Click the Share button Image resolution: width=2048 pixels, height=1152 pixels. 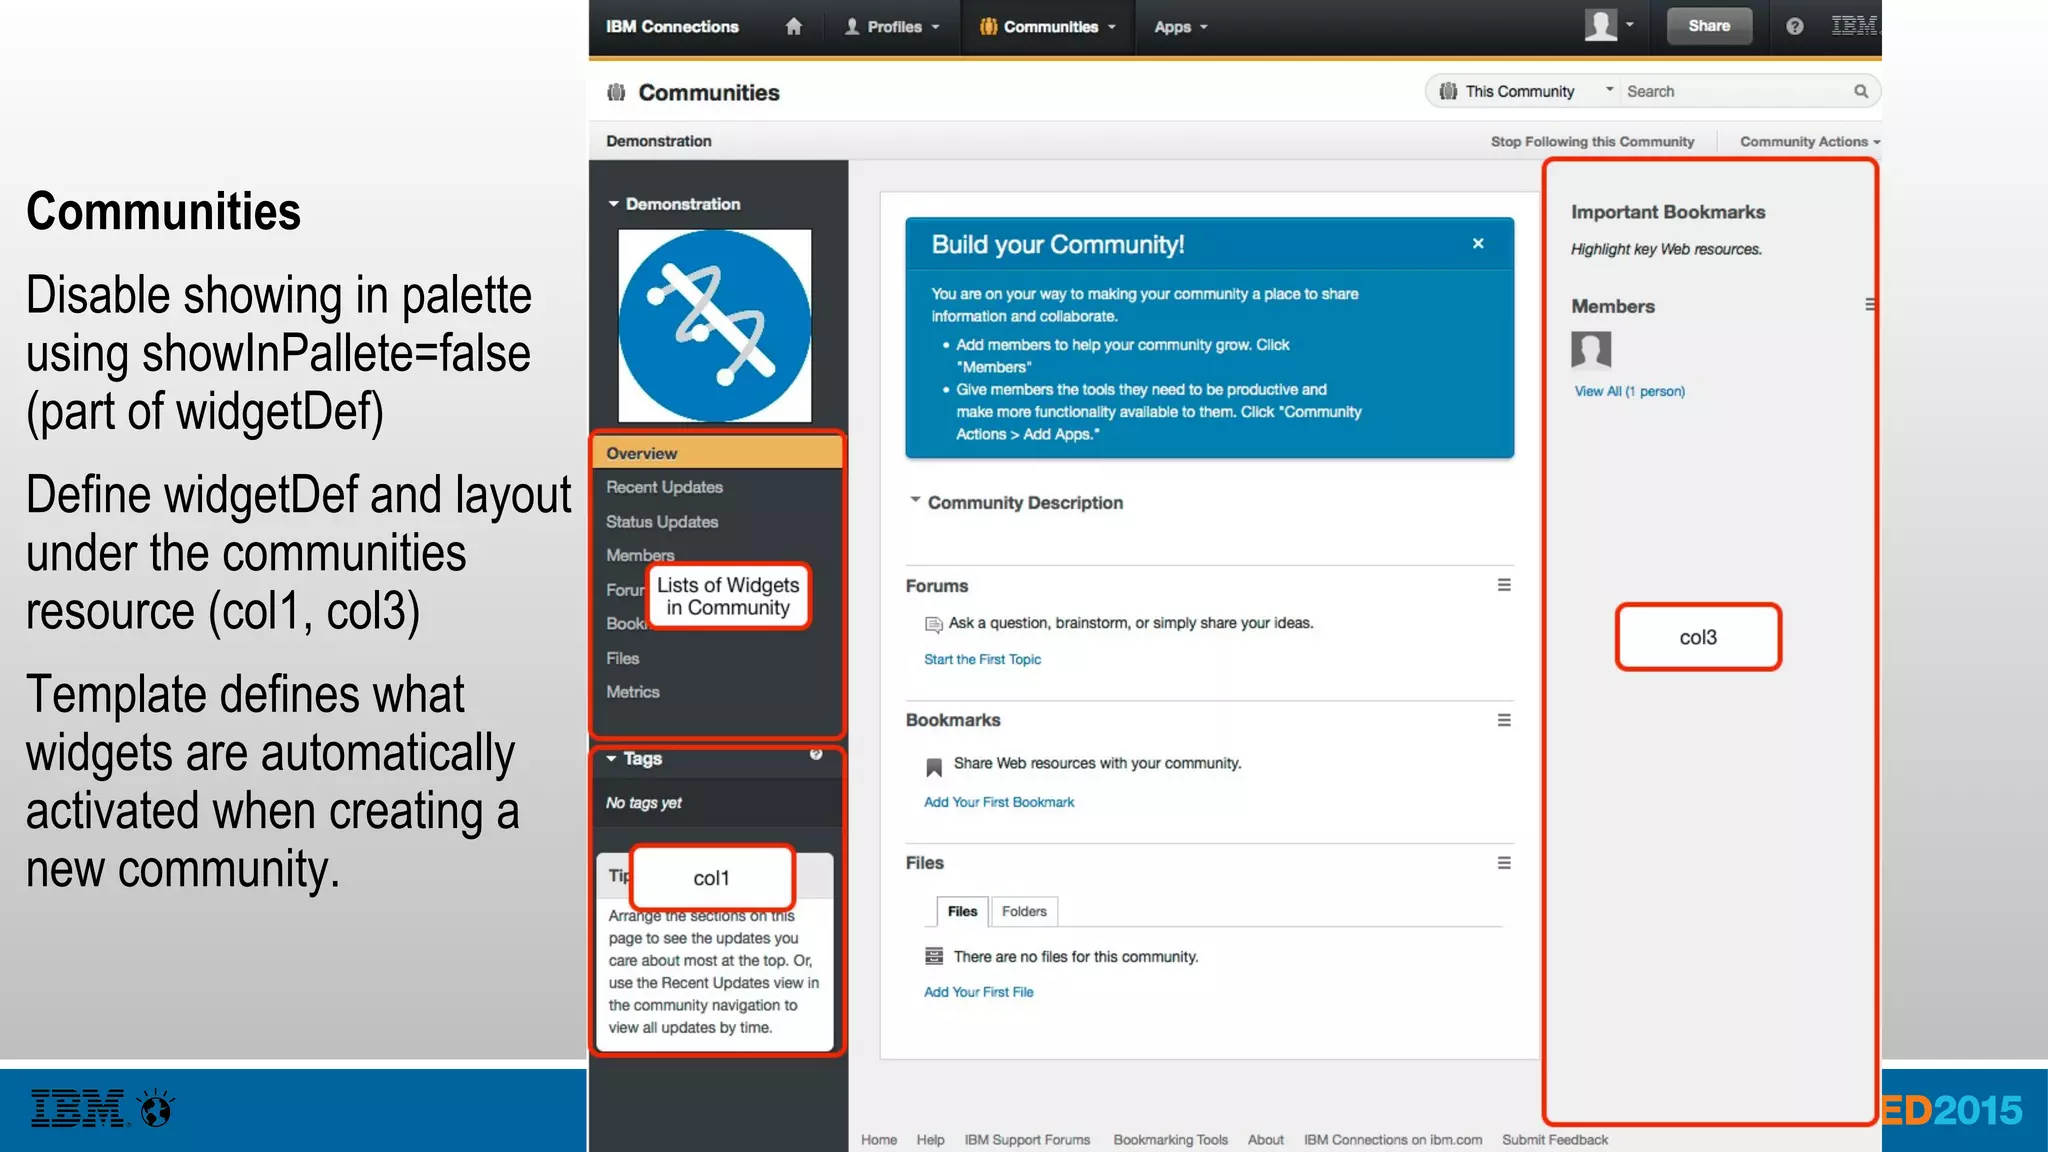[x=1709, y=26]
